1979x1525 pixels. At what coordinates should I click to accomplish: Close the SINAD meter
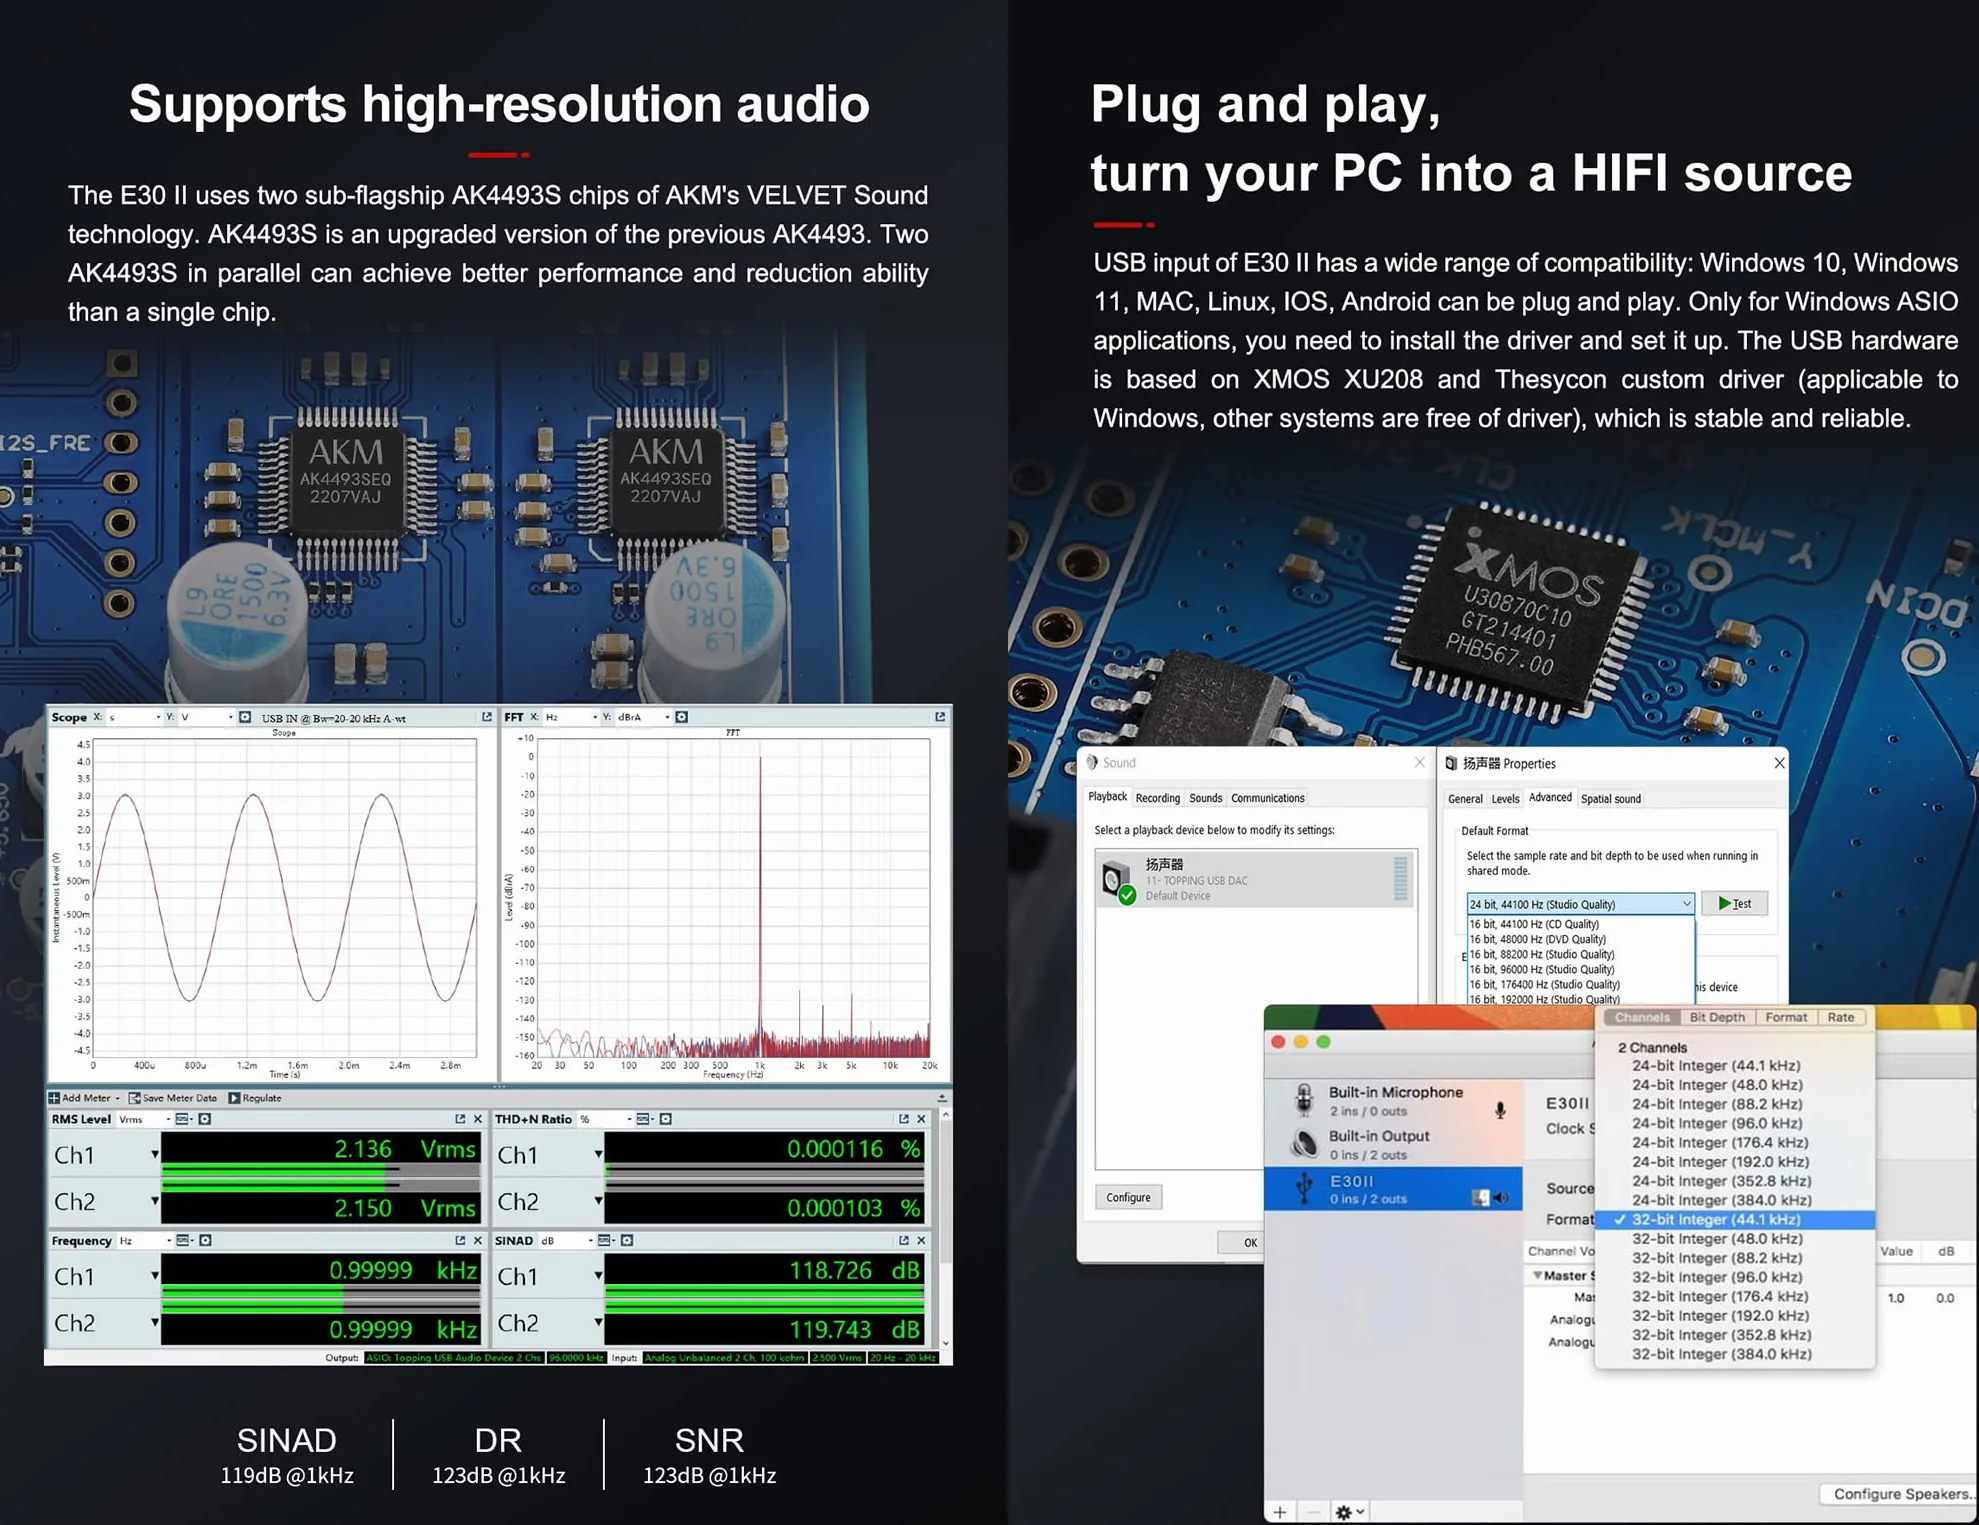click(x=921, y=1240)
